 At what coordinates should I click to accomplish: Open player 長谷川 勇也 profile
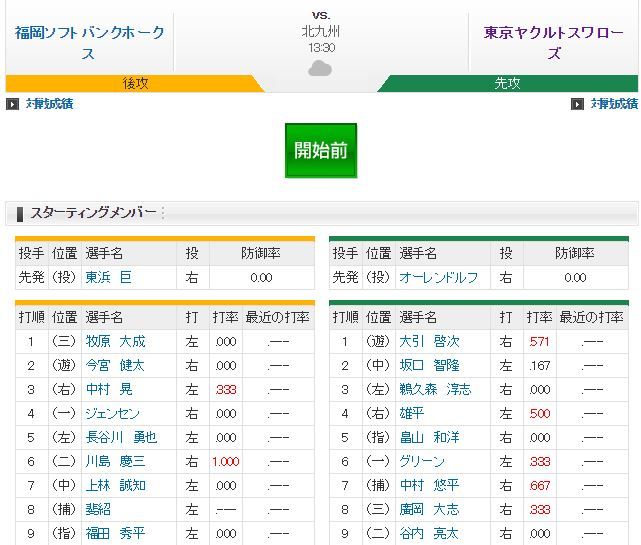tap(121, 437)
